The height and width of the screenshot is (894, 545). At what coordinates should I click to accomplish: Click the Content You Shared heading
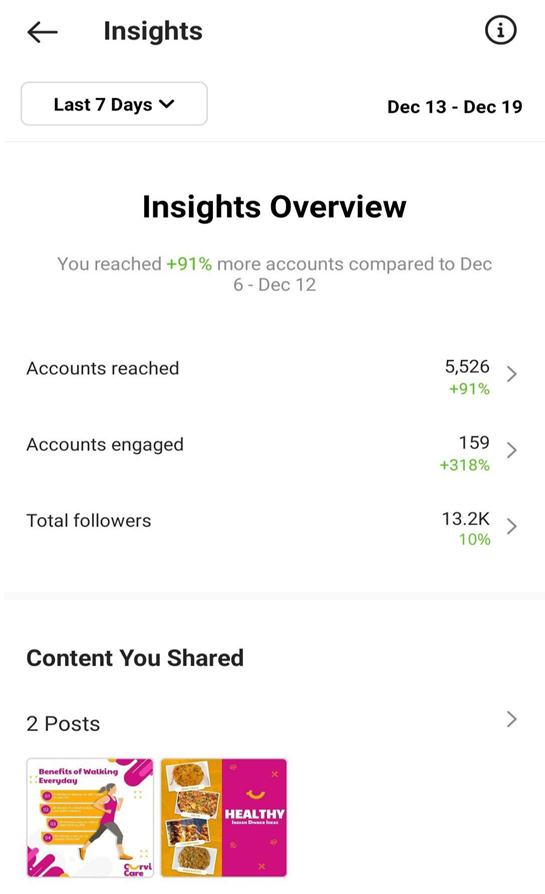coord(135,658)
